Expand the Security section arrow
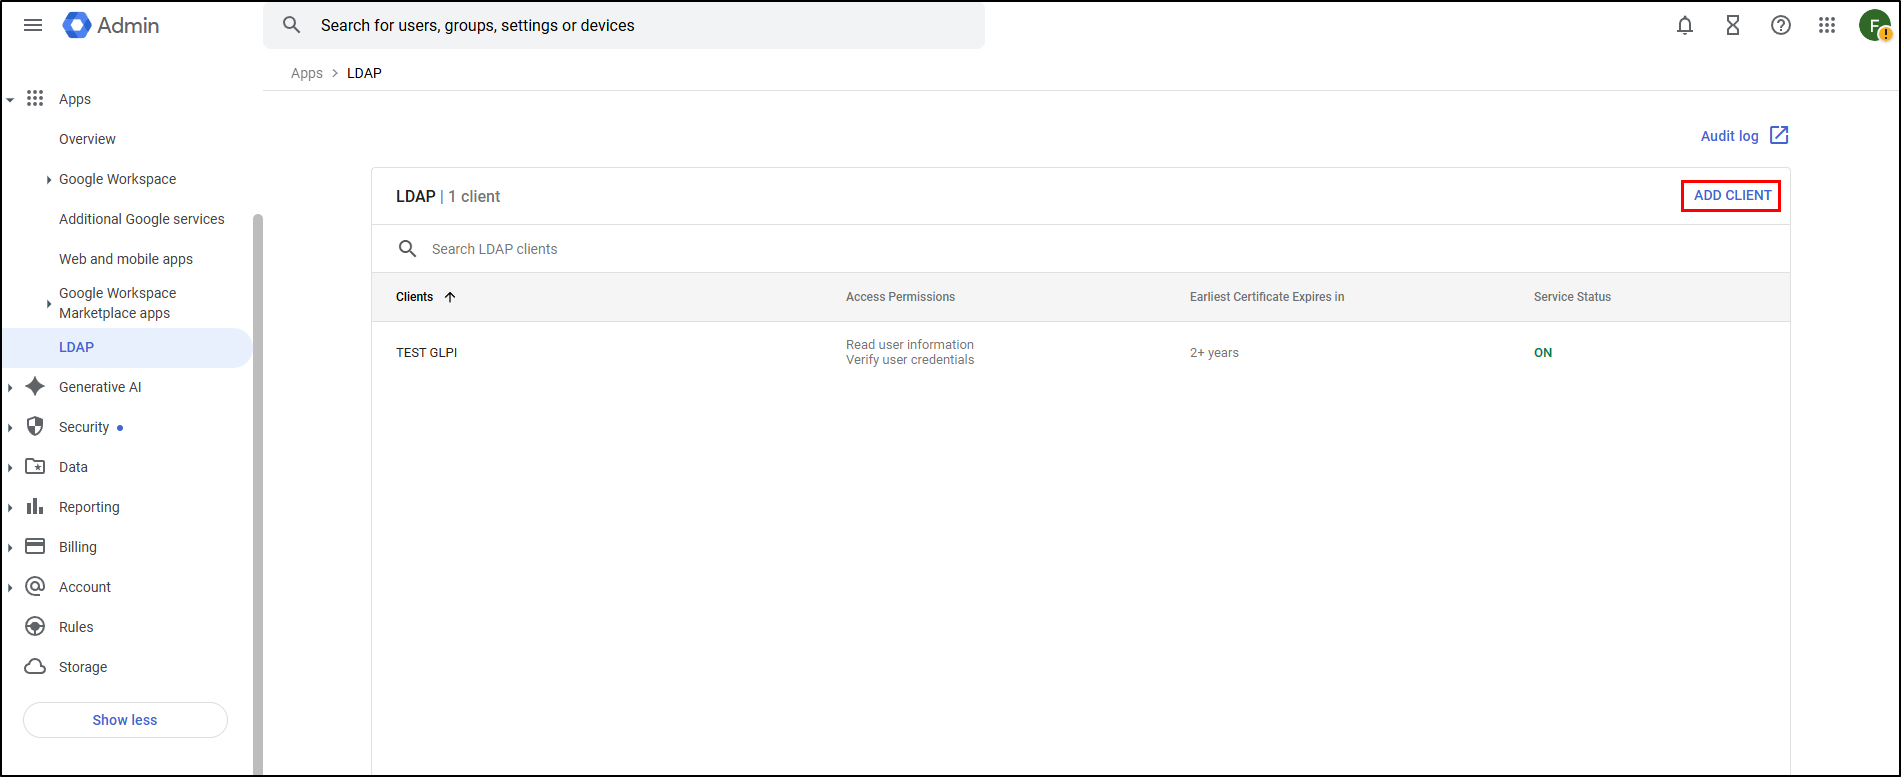Screen dimensions: 1901x777 click(10, 428)
